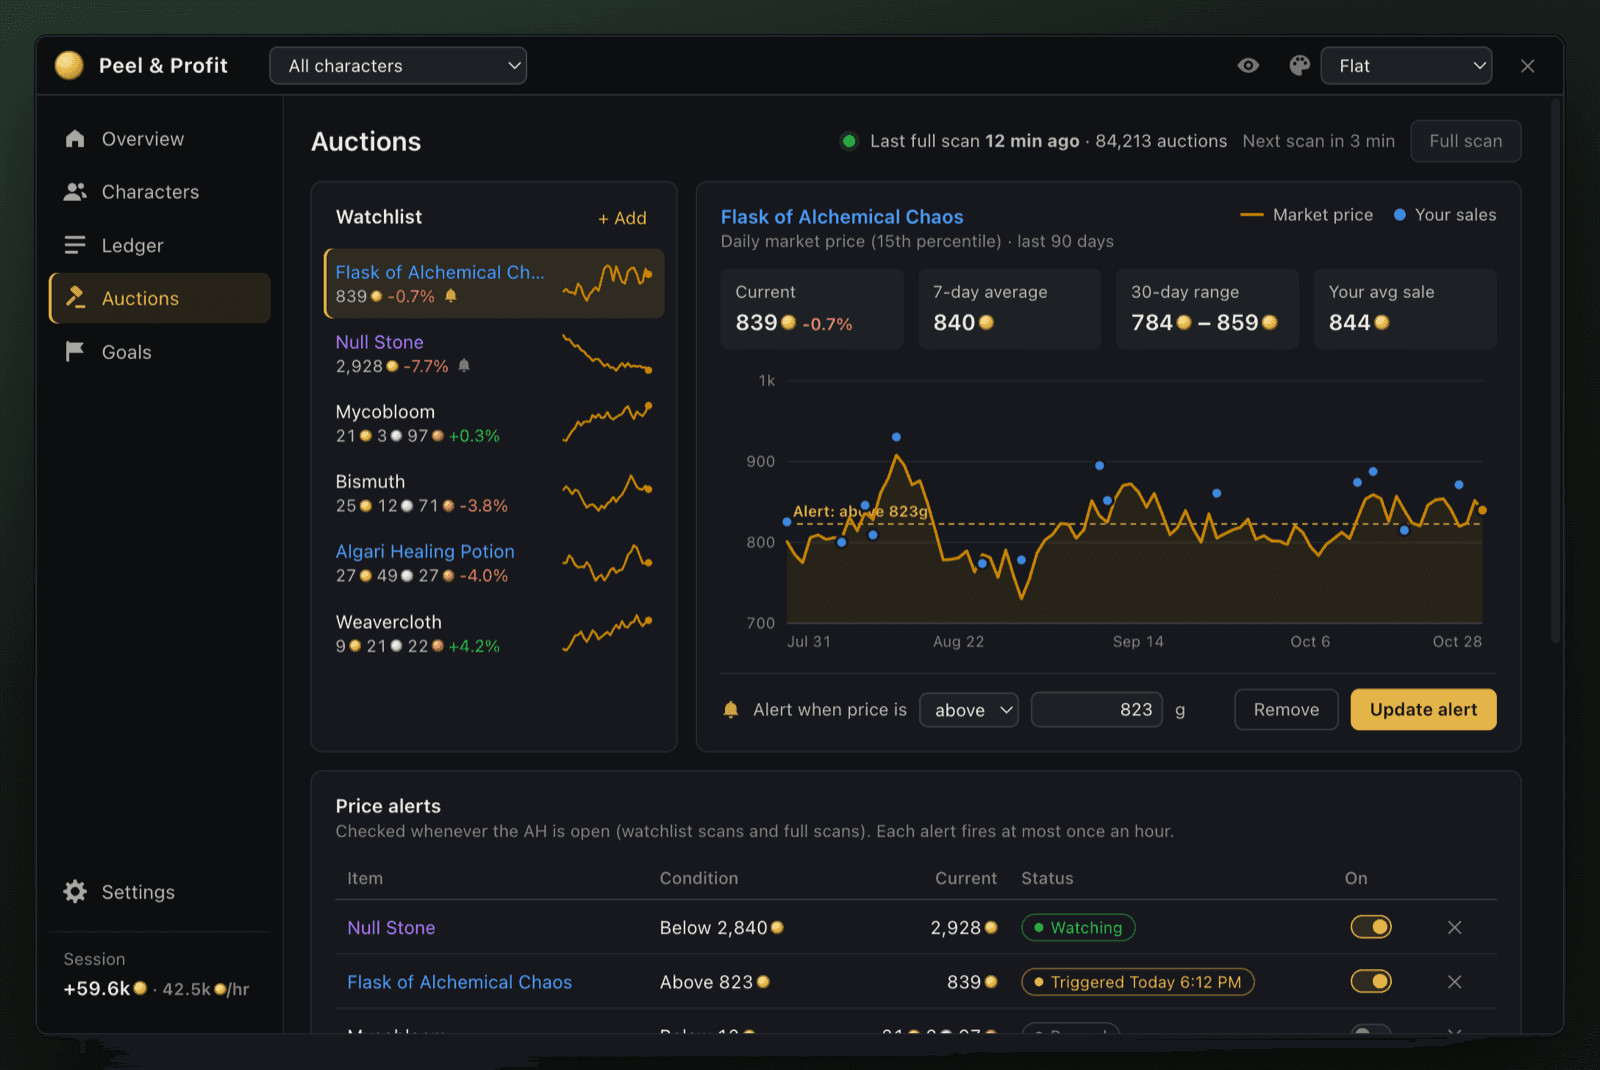Switch to the Ledger section

tap(160, 245)
